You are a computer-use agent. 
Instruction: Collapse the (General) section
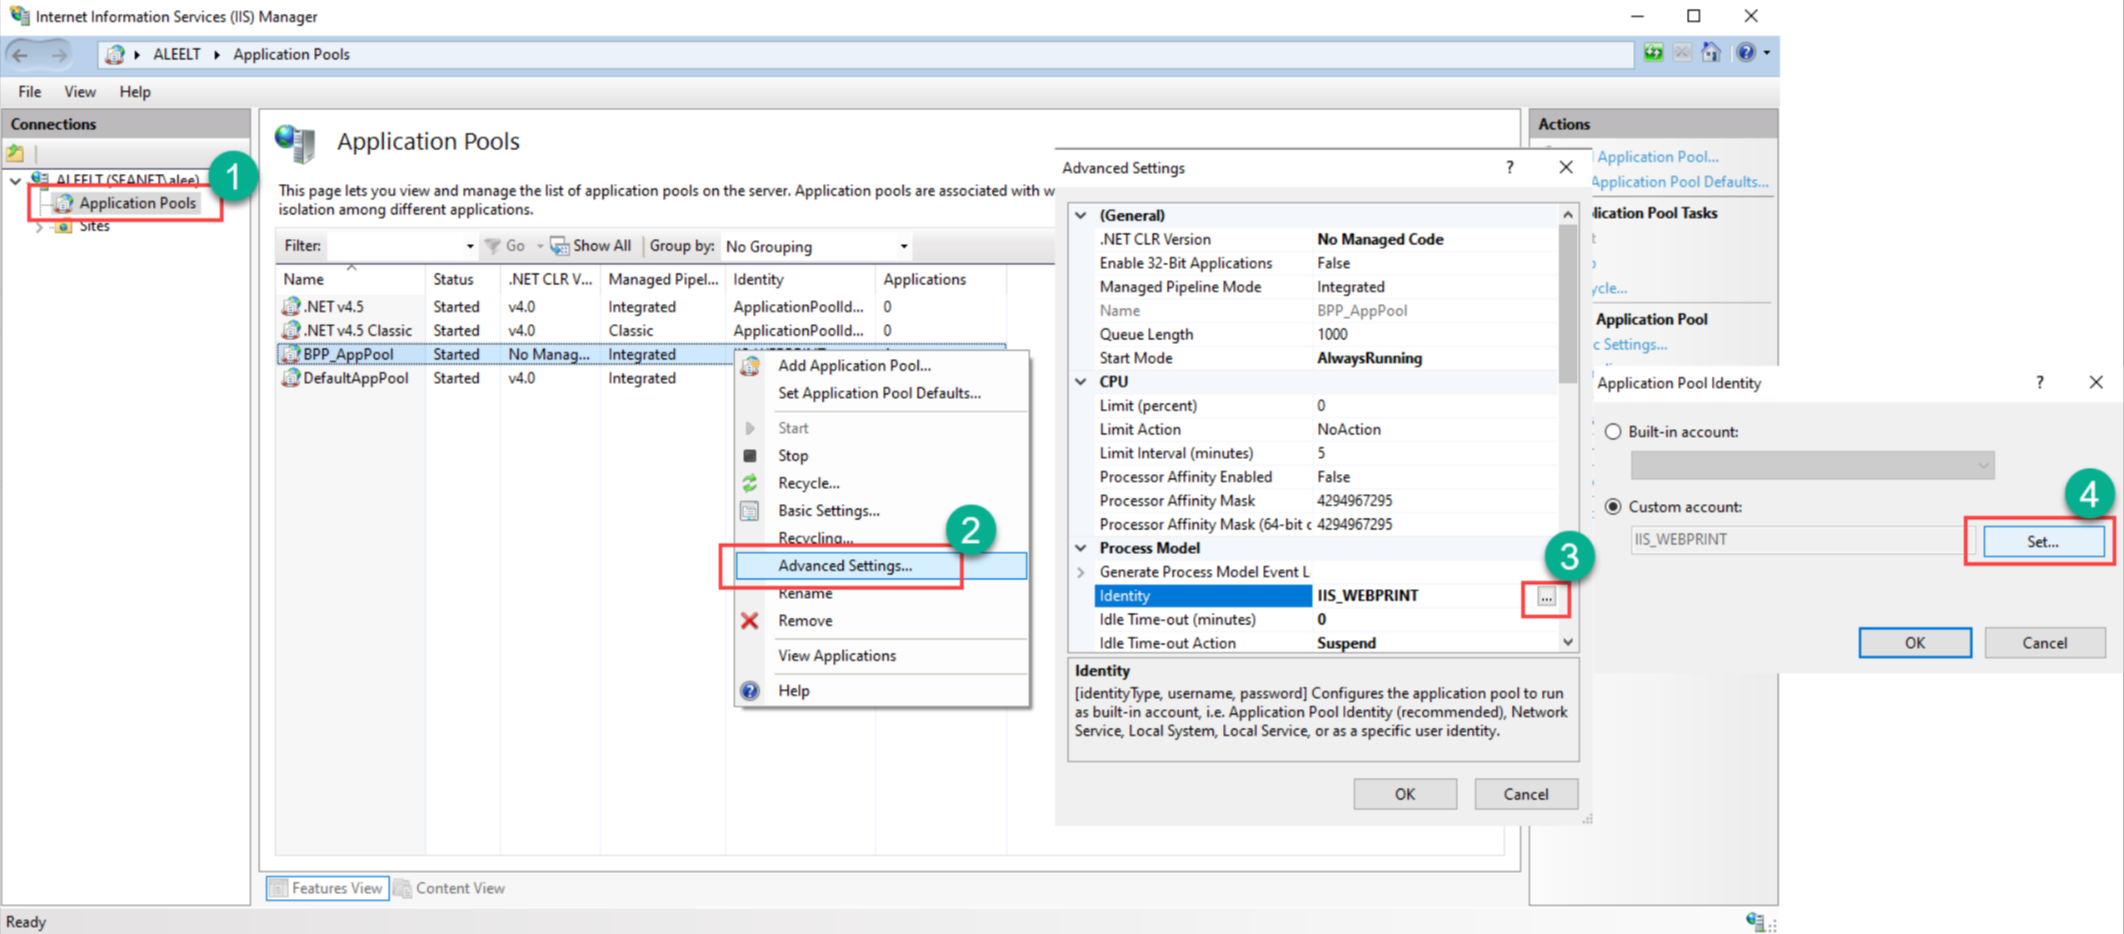[1081, 215]
